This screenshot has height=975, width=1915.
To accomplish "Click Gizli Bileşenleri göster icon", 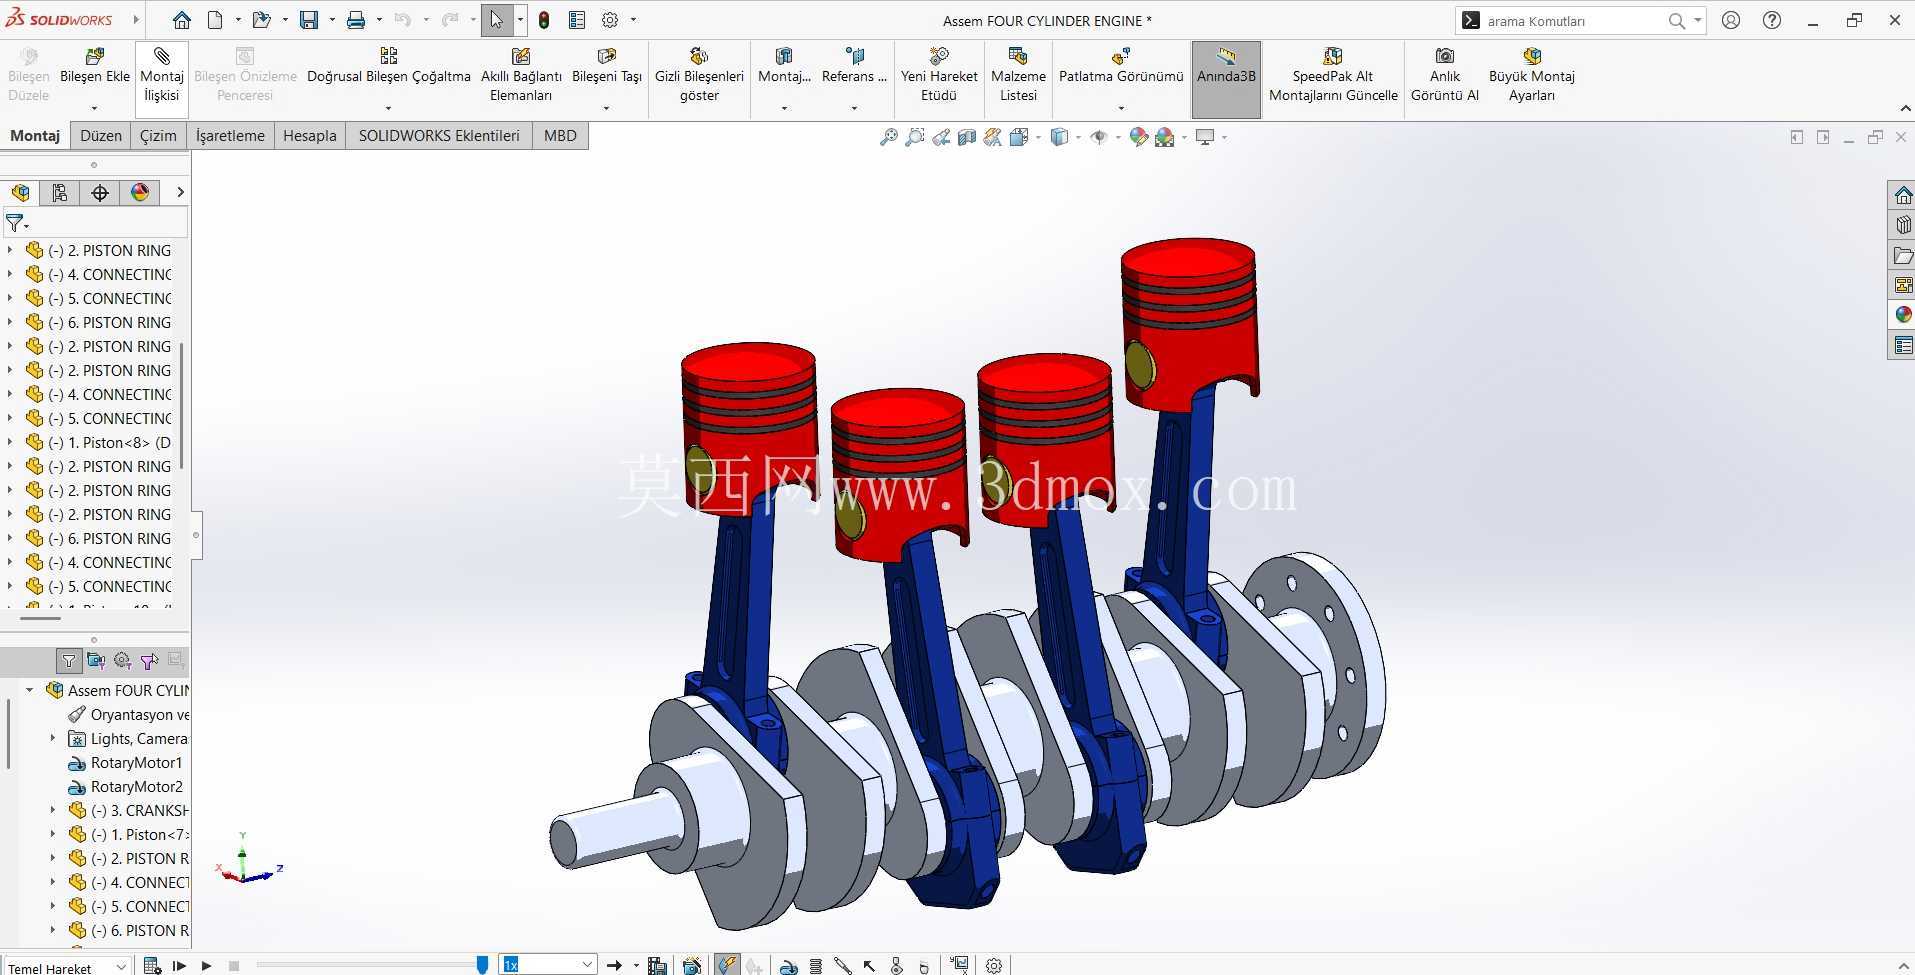I will tap(699, 56).
